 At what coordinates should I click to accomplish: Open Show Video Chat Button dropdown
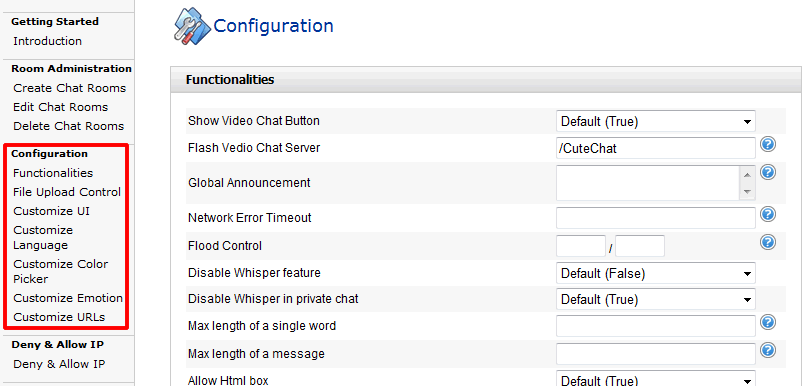pyautogui.click(x=655, y=122)
